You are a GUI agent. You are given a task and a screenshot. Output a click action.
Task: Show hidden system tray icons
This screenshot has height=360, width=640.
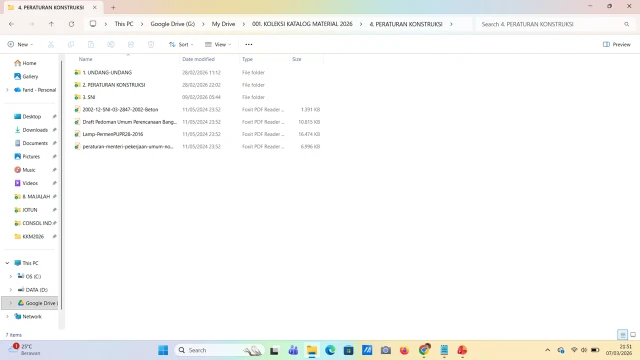pyautogui.click(x=548, y=350)
